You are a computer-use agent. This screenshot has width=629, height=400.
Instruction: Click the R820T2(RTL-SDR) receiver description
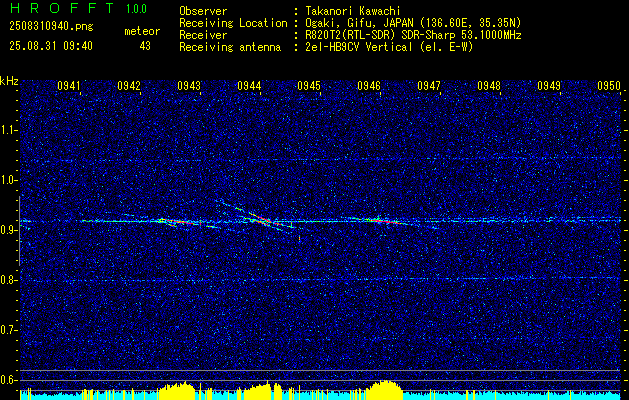(411, 35)
